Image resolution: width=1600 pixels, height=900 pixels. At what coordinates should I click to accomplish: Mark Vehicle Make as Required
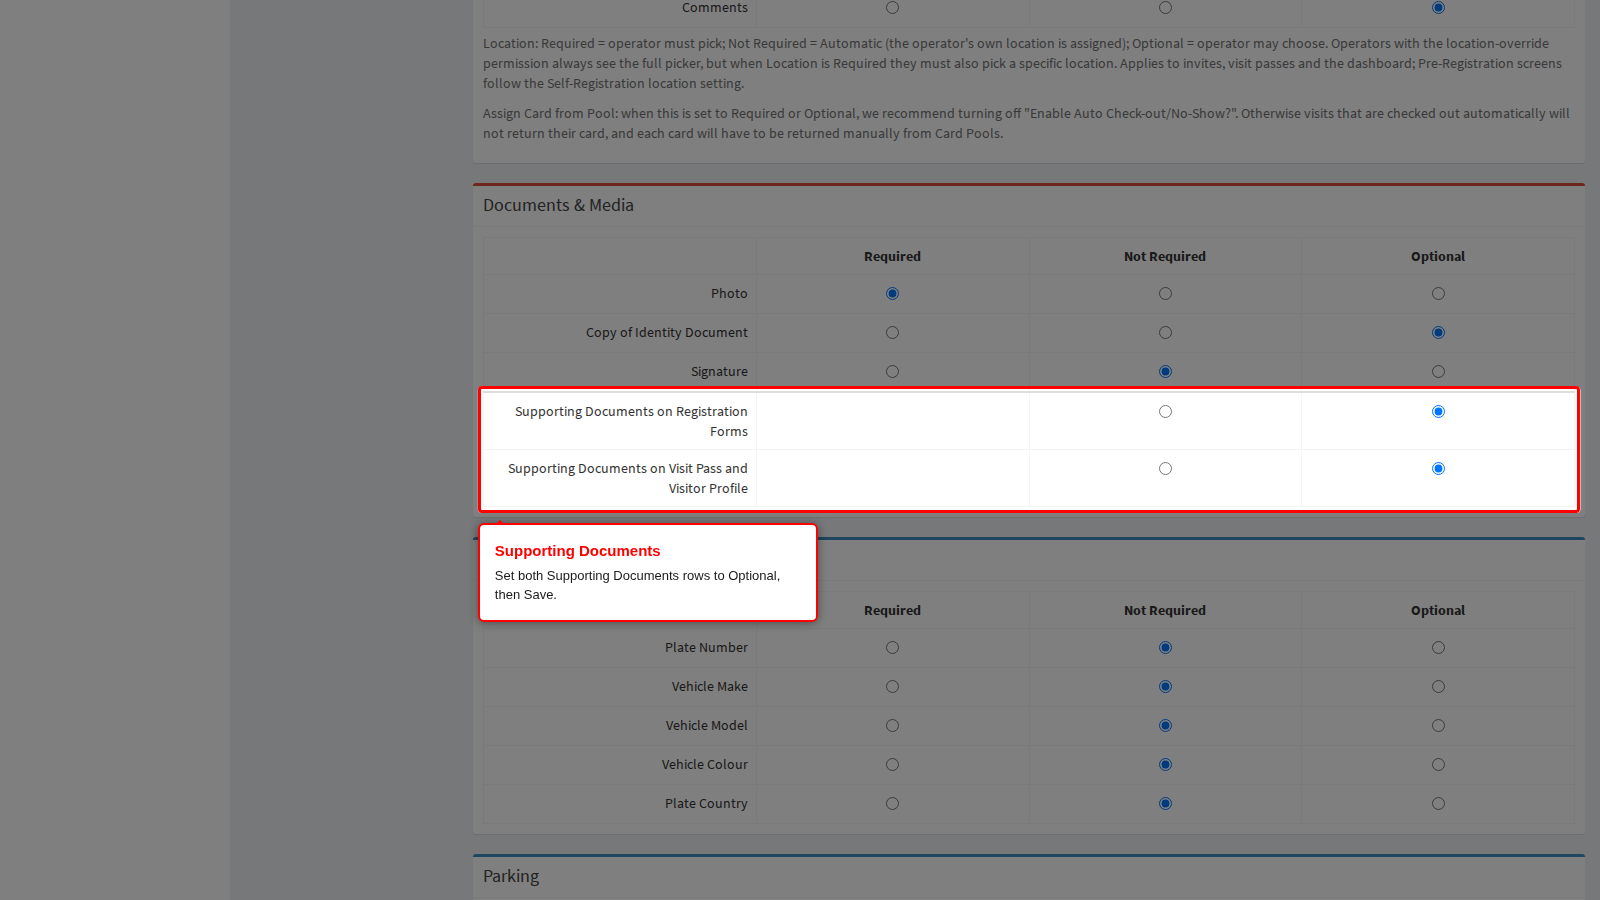coord(892,687)
